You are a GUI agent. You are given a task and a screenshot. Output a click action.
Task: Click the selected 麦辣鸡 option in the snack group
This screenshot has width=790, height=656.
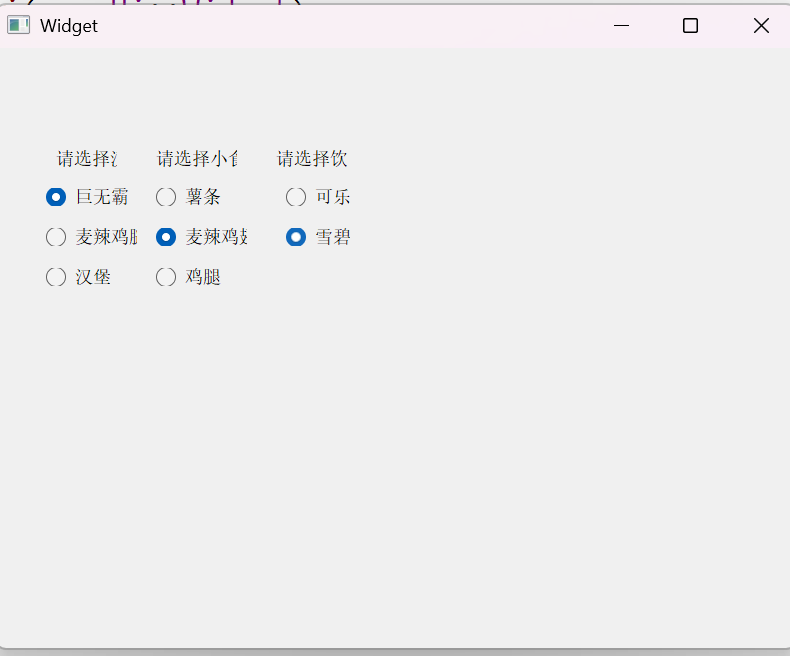click(201, 237)
